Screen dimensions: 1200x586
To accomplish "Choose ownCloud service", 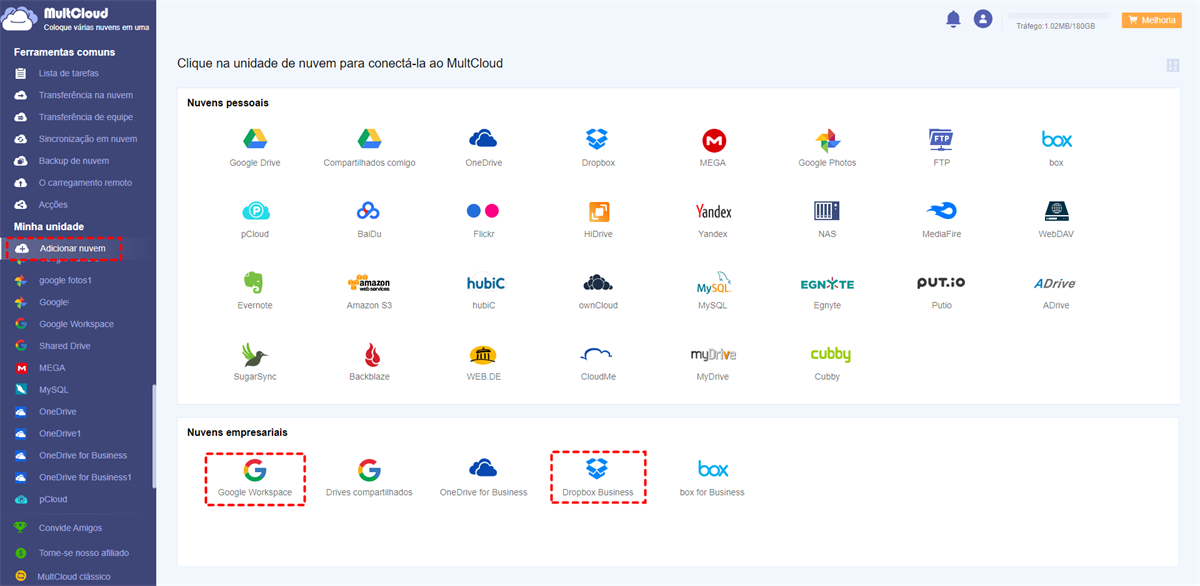I will click(598, 291).
